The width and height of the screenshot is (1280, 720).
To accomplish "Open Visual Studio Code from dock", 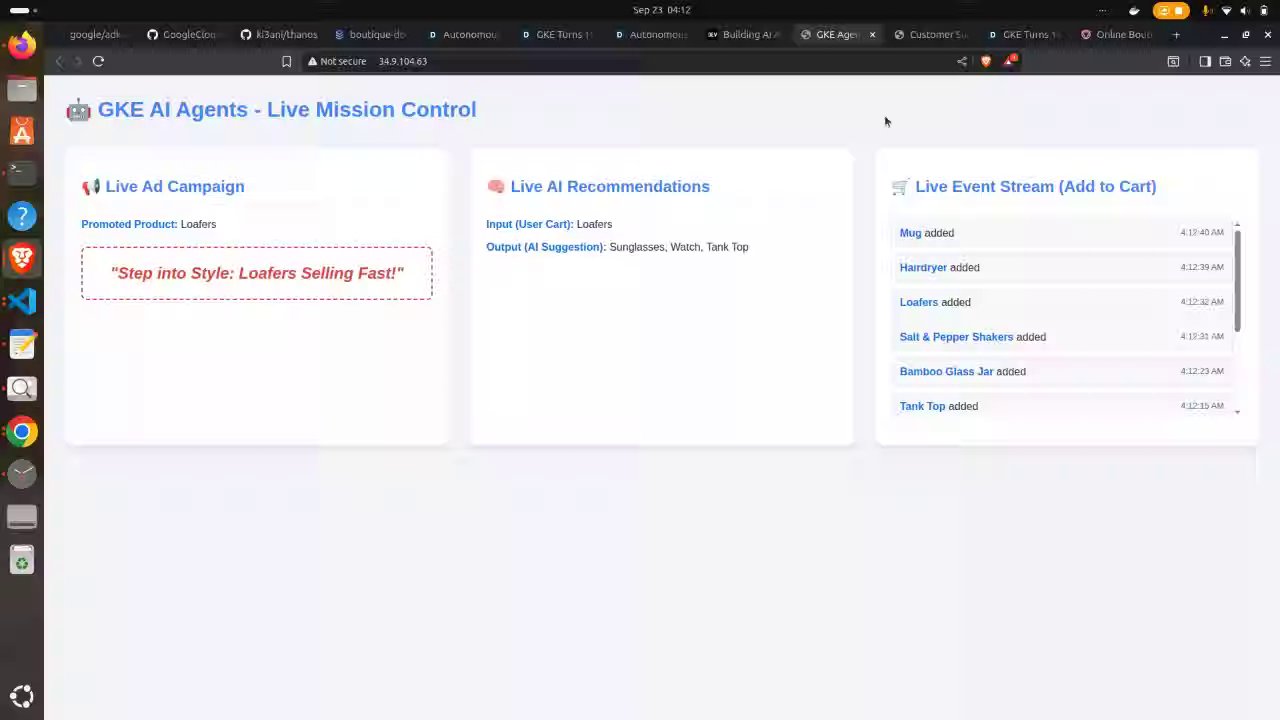I will 22,301.
